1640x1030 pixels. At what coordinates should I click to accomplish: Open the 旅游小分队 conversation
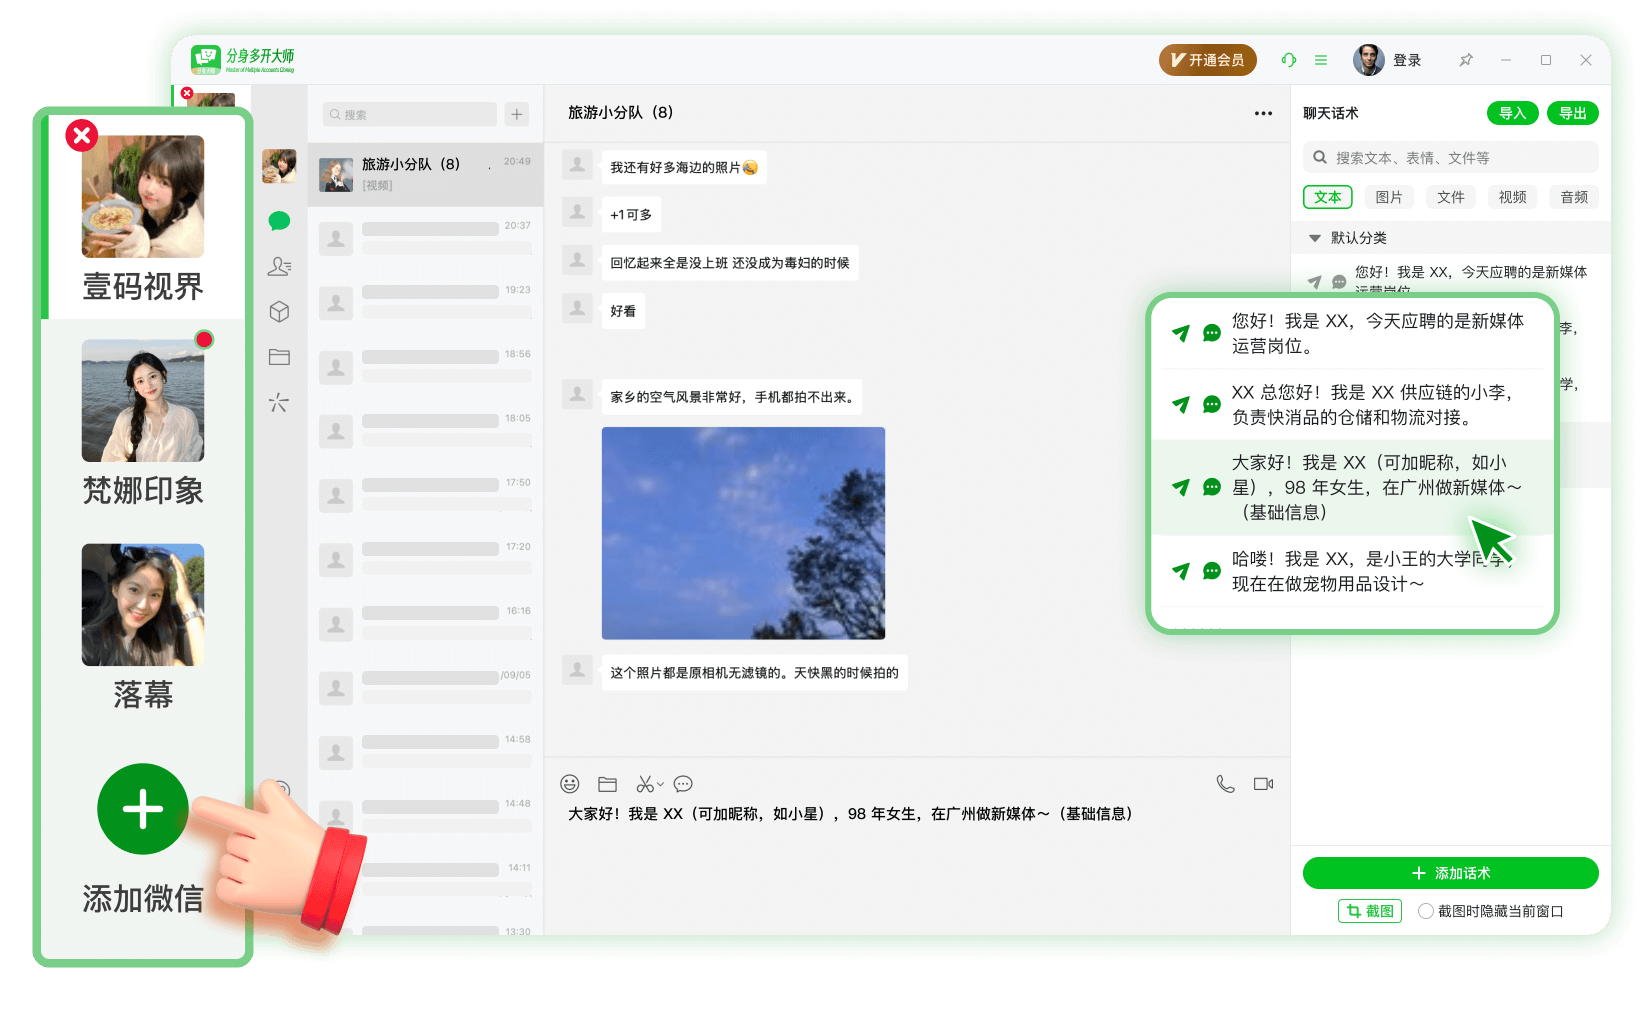[425, 170]
